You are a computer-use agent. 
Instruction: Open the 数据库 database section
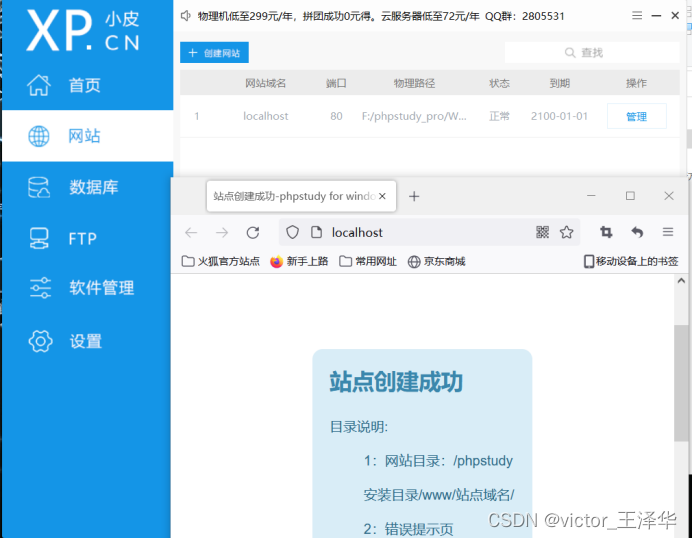(87, 187)
